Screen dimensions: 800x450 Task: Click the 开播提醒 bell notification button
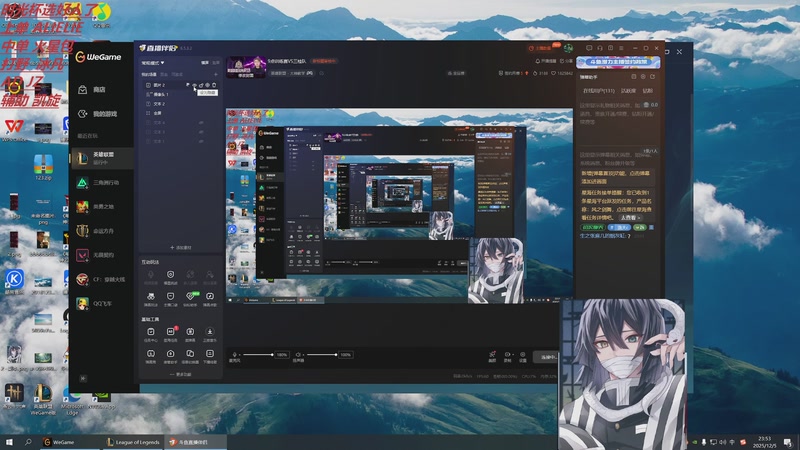pos(545,61)
